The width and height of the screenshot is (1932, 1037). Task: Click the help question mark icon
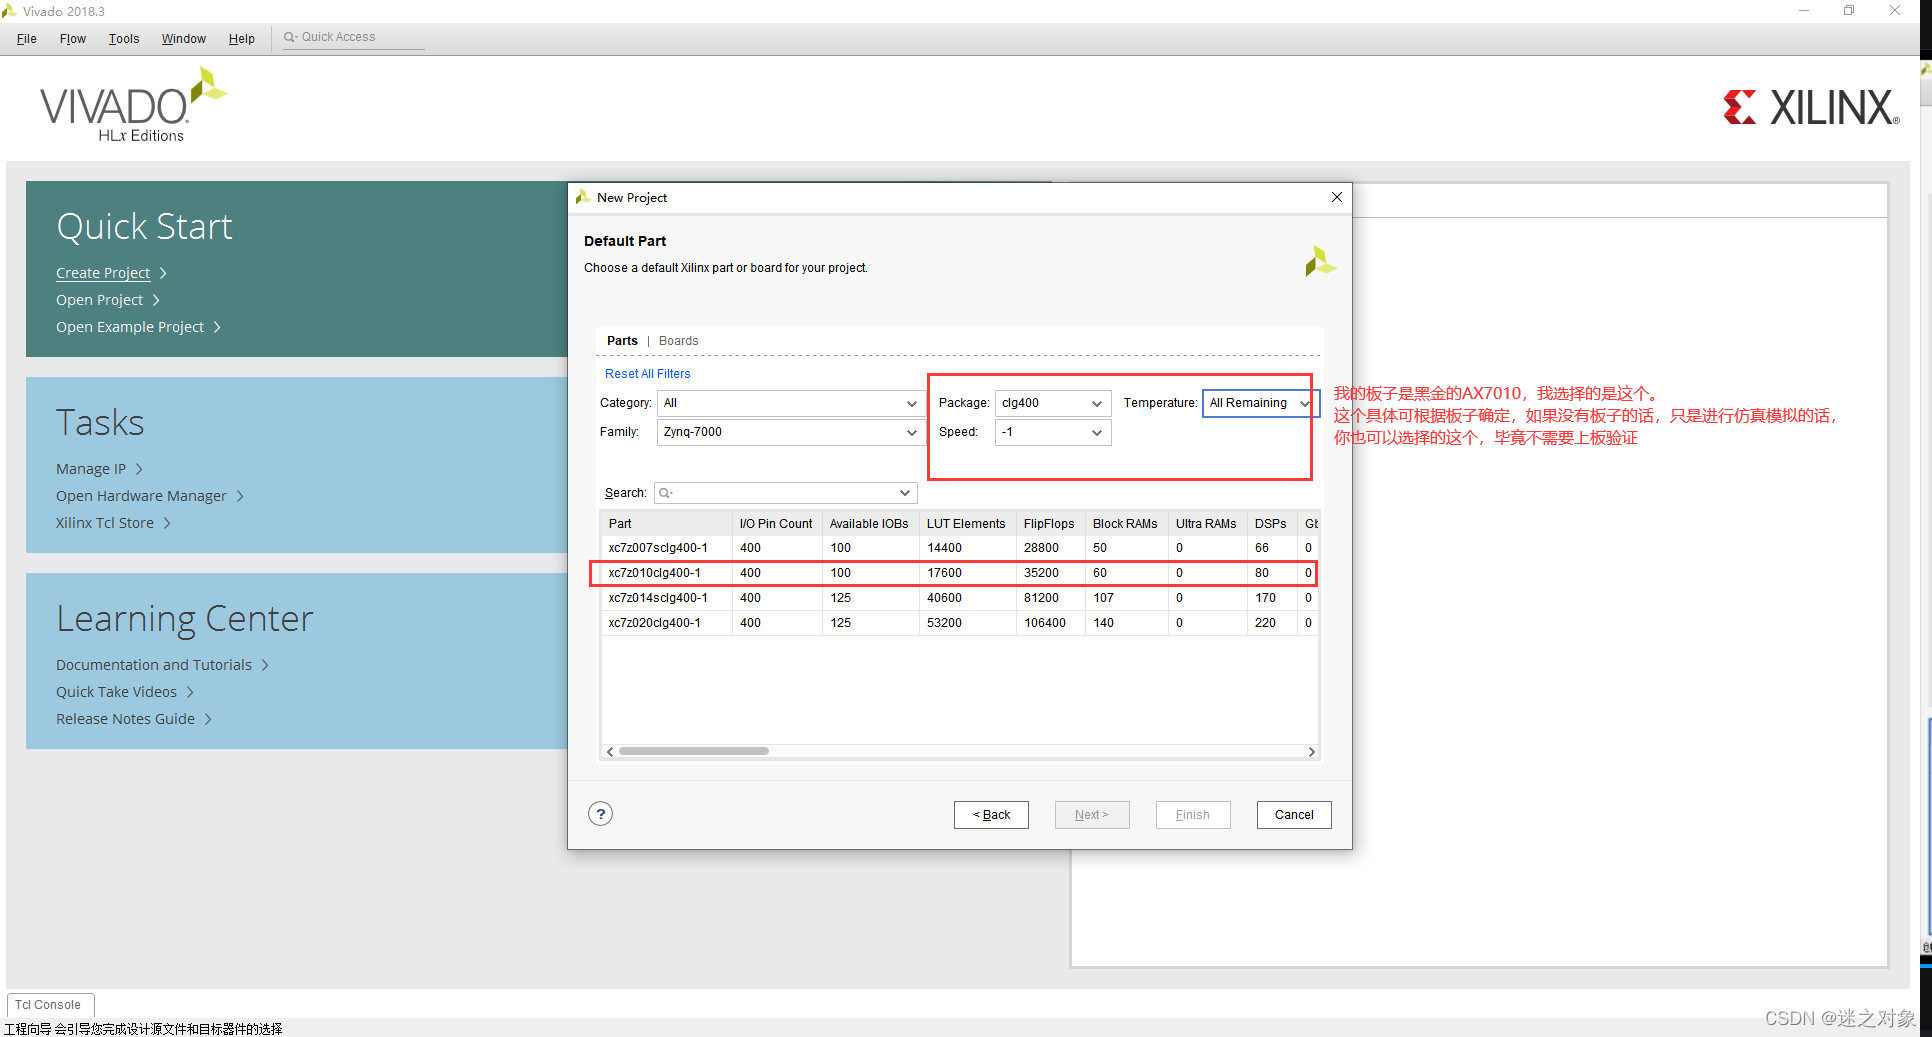[600, 814]
